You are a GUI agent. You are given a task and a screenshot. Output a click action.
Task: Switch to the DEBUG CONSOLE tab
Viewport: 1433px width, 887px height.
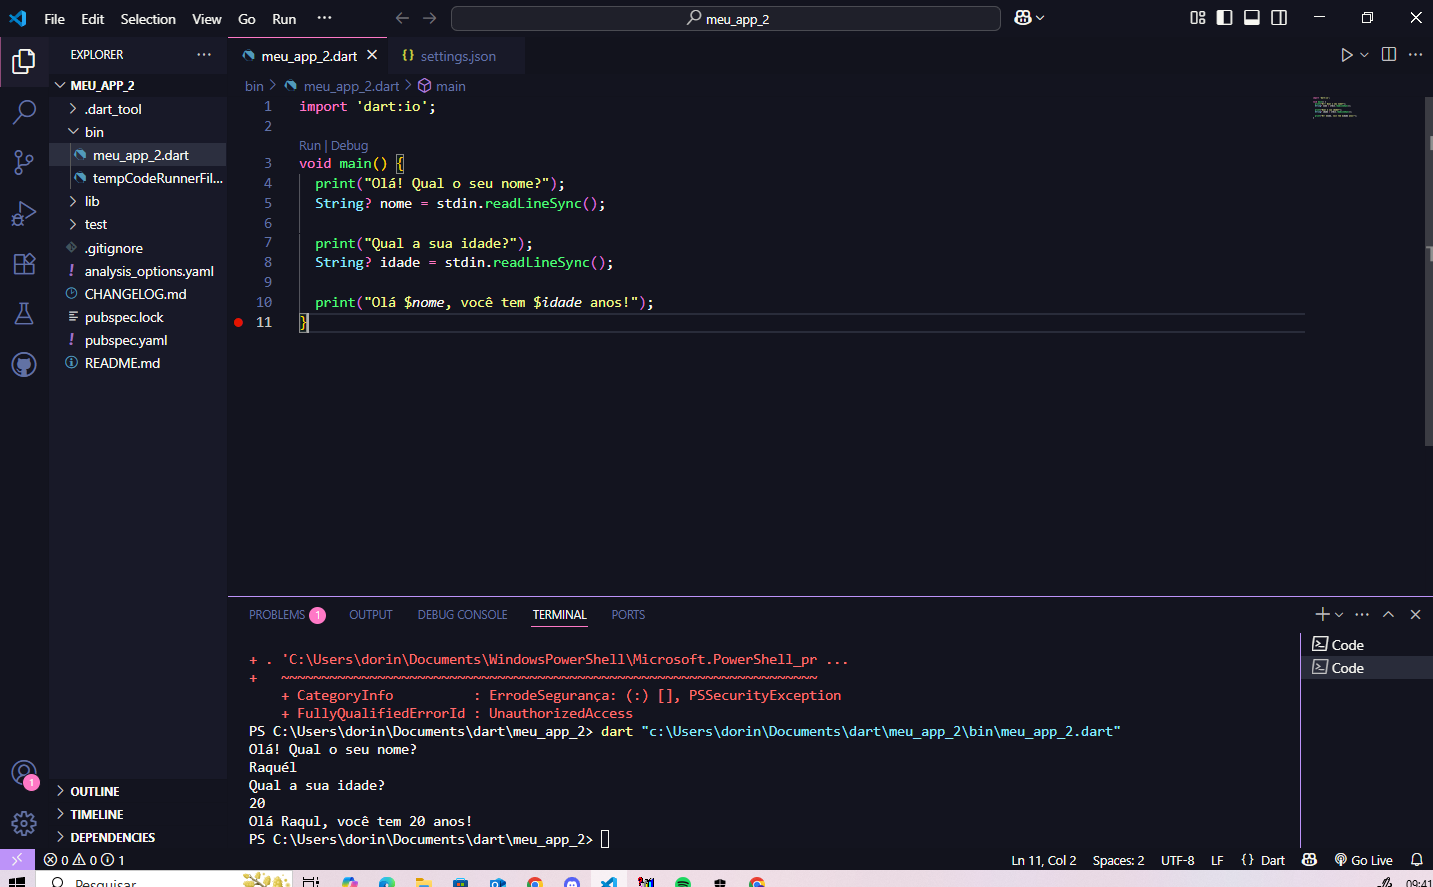(462, 615)
